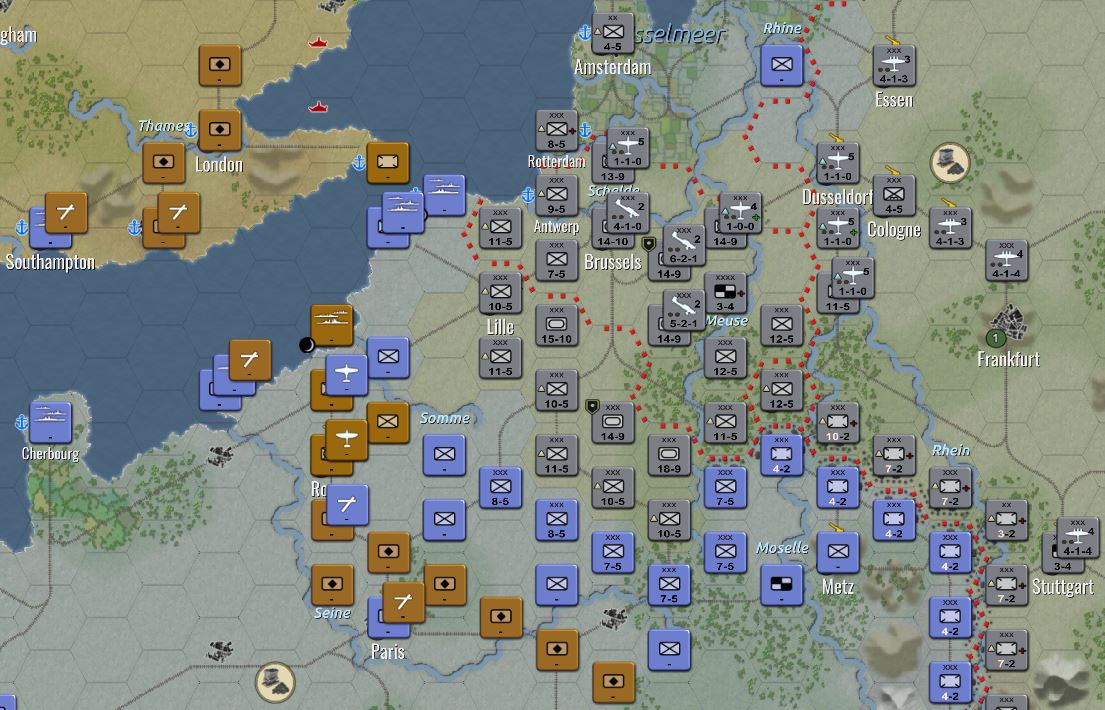Screen dimensions: 1105x710
Task: Click the supply depot icon east of Dusseldorf
Action: tap(950, 163)
